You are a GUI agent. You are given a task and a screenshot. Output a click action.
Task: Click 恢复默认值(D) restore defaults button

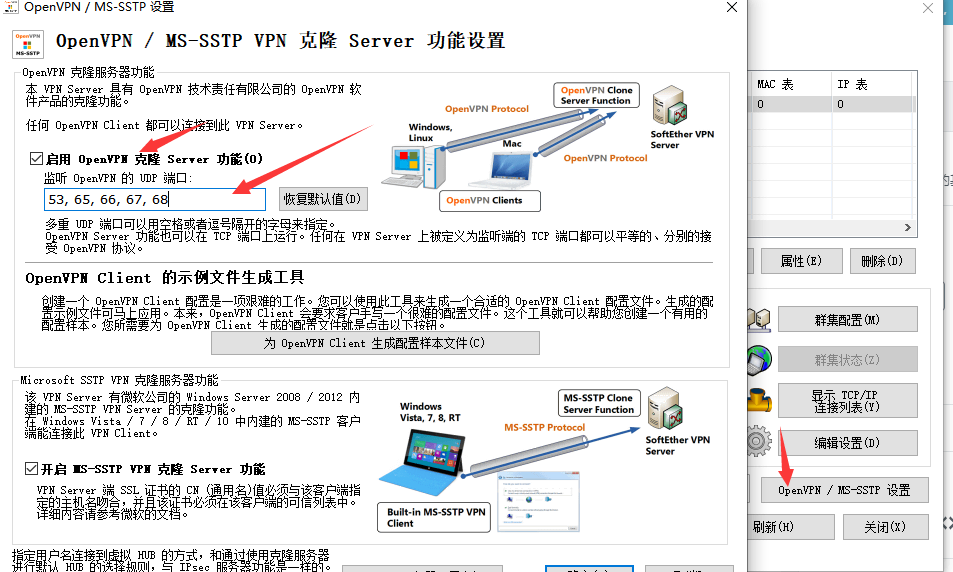tap(323, 199)
